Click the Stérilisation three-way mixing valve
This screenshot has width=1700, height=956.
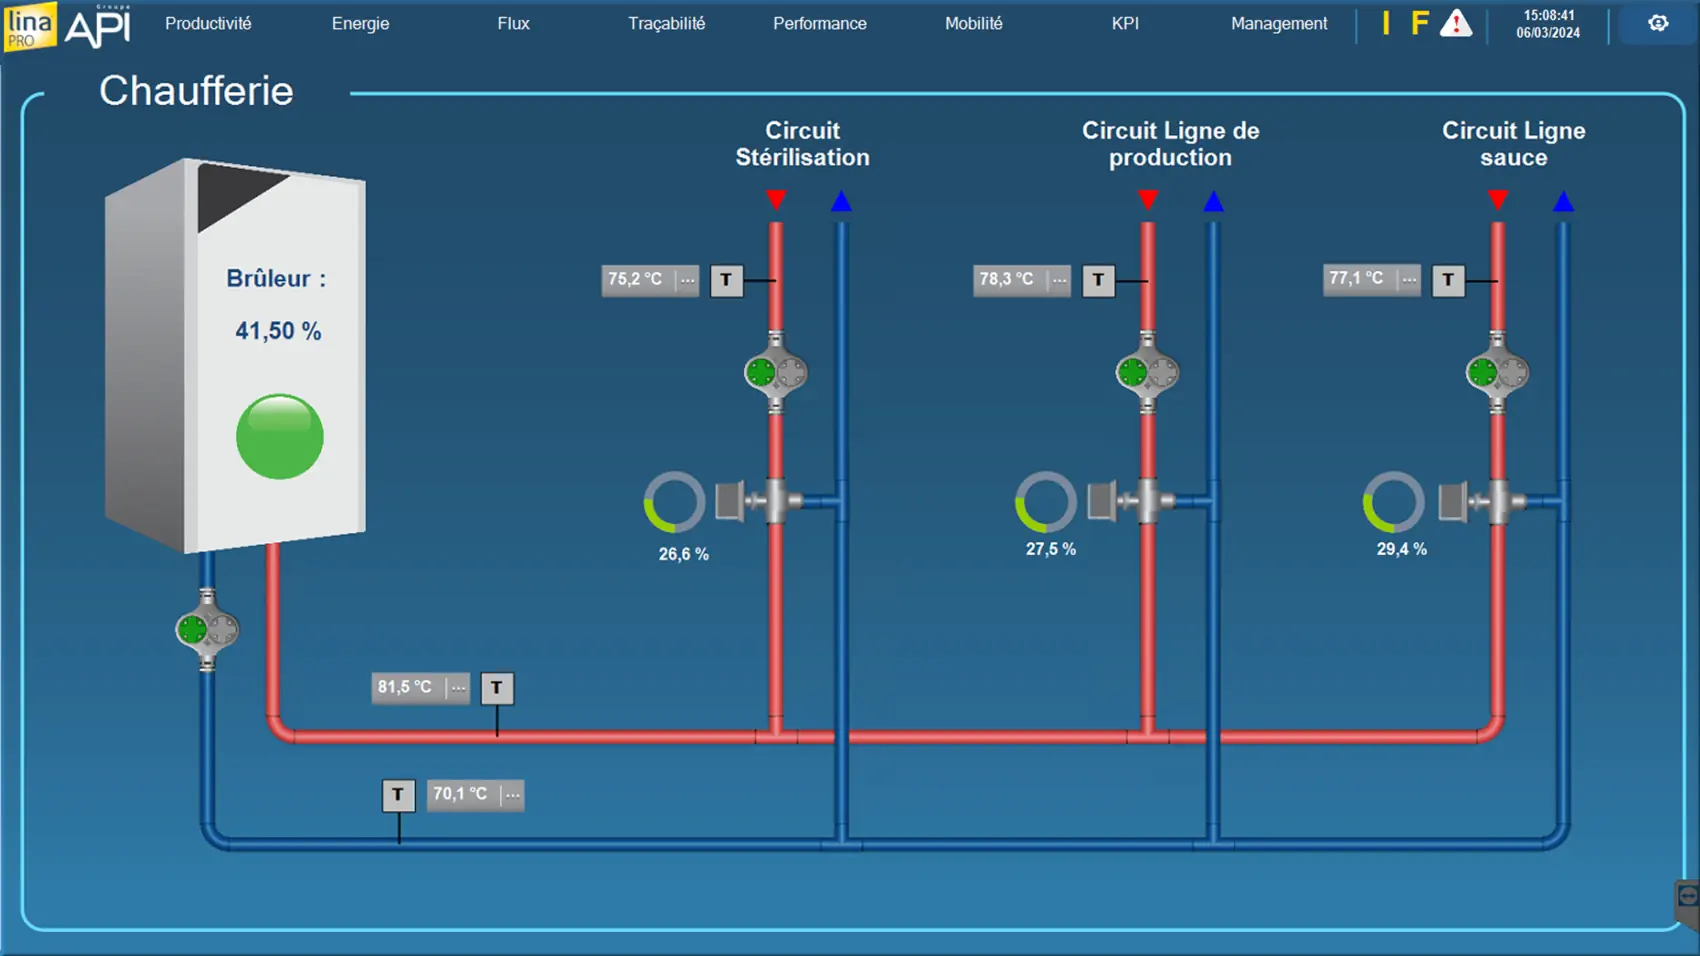coord(775,501)
